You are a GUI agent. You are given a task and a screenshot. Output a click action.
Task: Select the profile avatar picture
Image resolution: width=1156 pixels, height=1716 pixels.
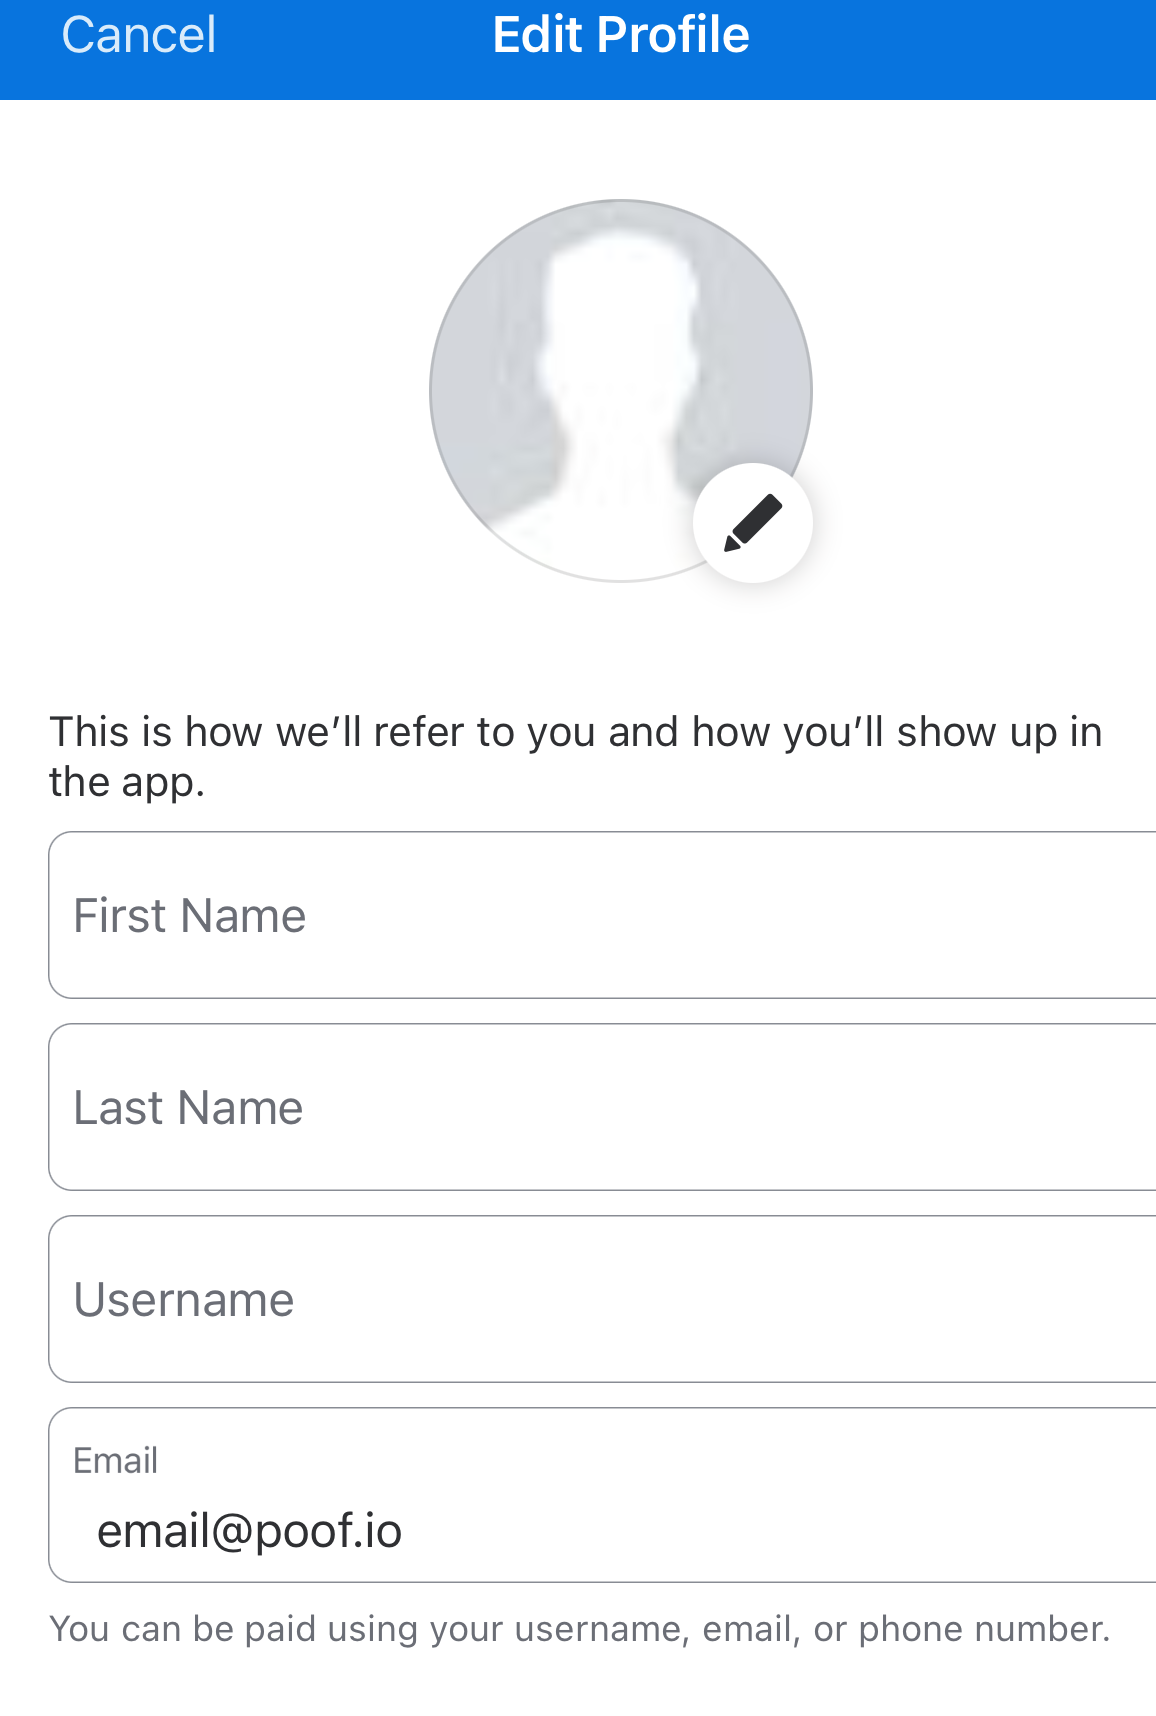tap(620, 390)
